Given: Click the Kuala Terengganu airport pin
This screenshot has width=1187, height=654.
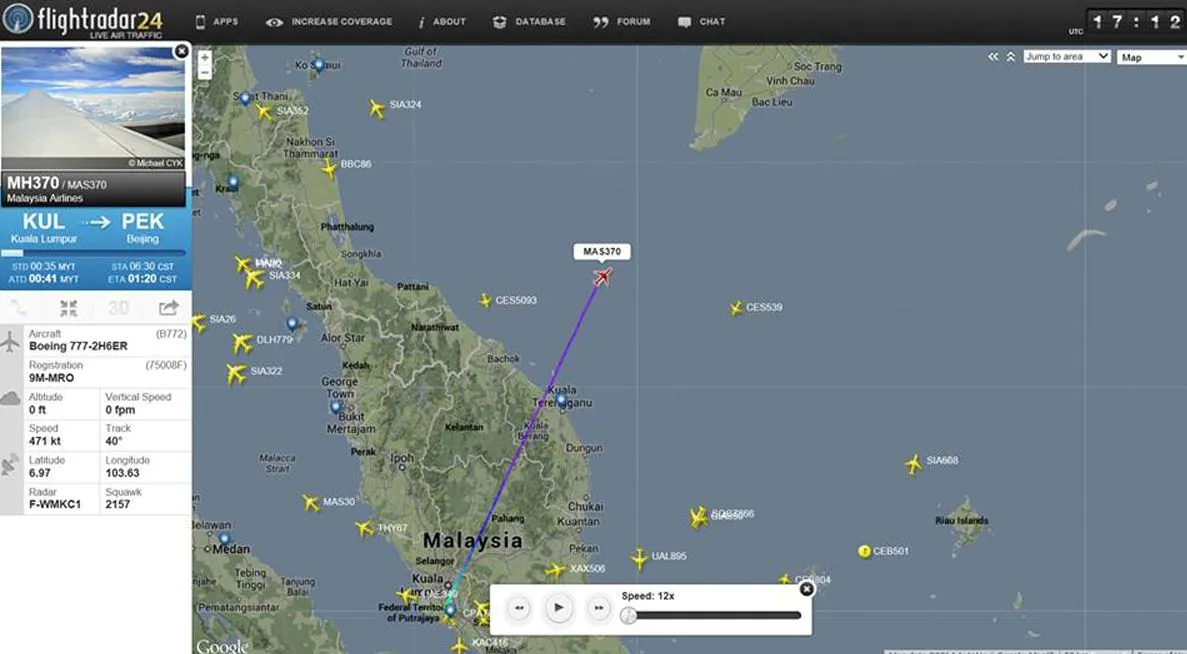Looking at the screenshot, I should (x=562, y=401).
